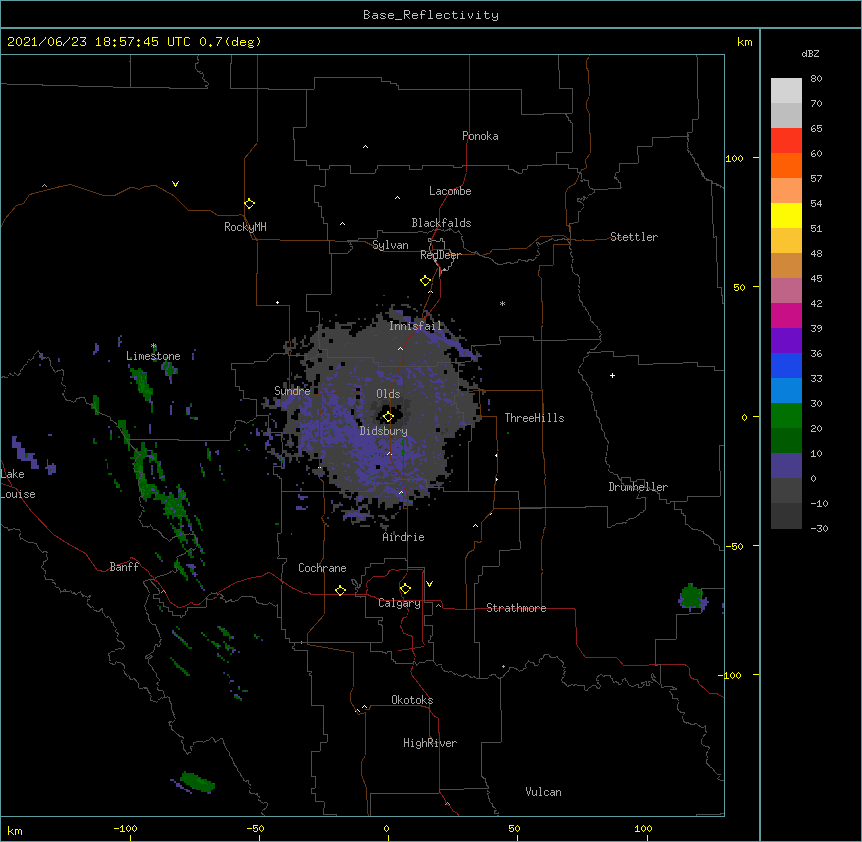Click the -50 tick label on the horizontal axis
862x842 pixels.
coord(255,828)
